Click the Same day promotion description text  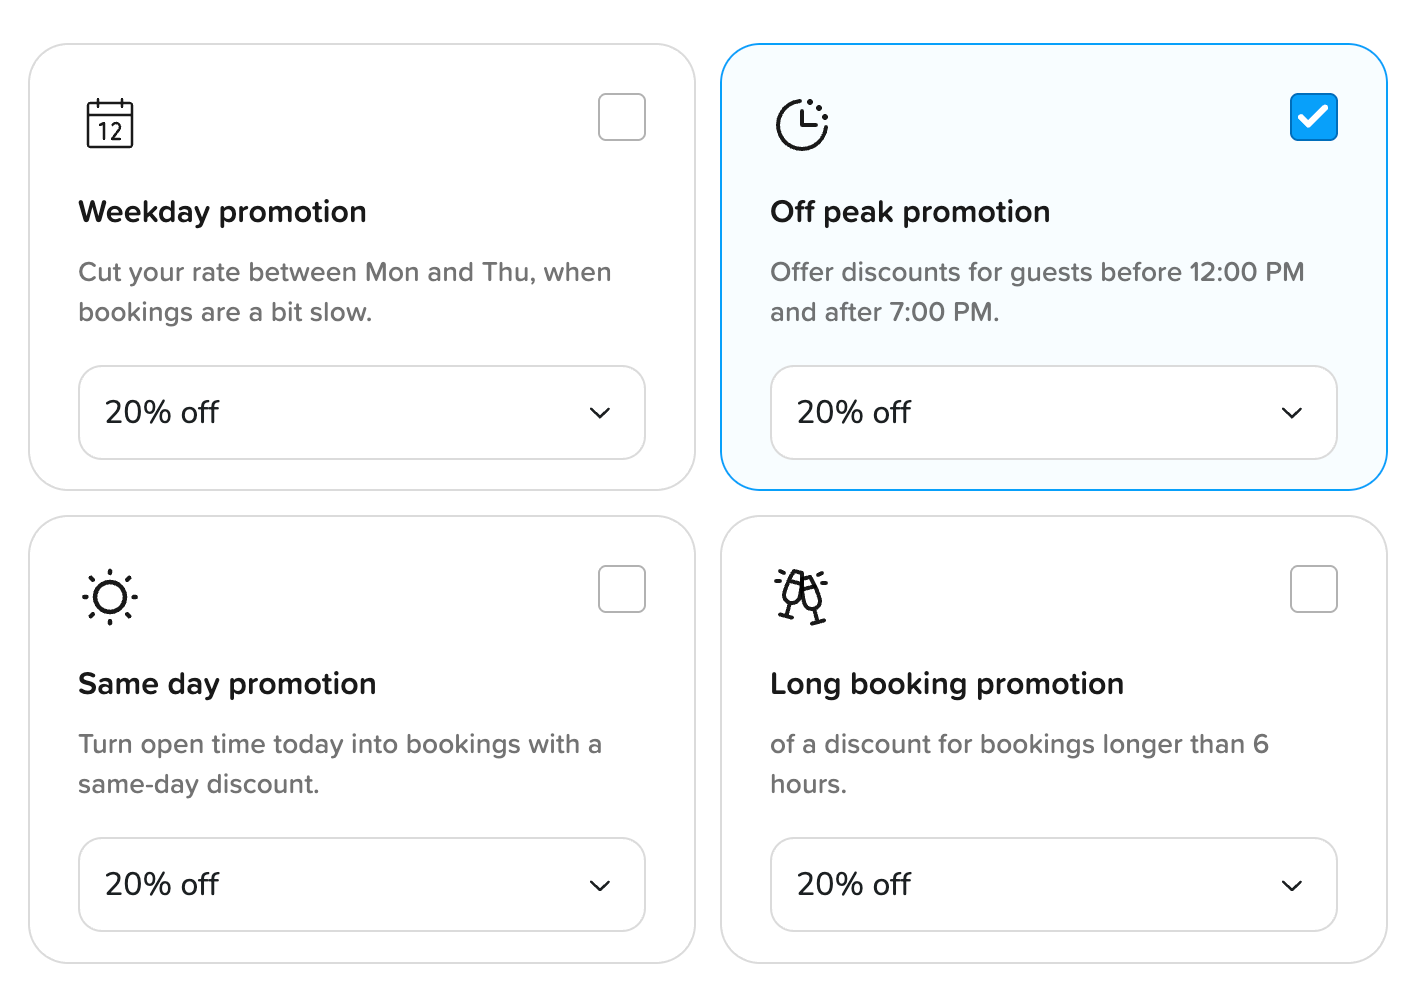coord(340,764)
